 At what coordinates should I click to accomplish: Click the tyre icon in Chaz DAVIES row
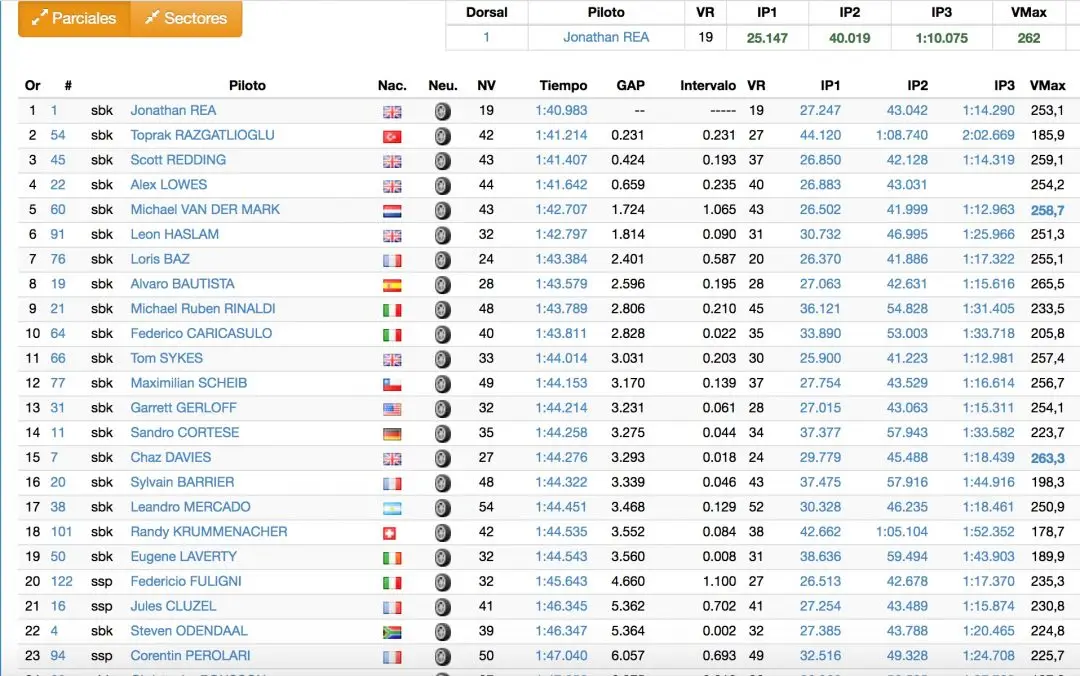click(443, 458)
